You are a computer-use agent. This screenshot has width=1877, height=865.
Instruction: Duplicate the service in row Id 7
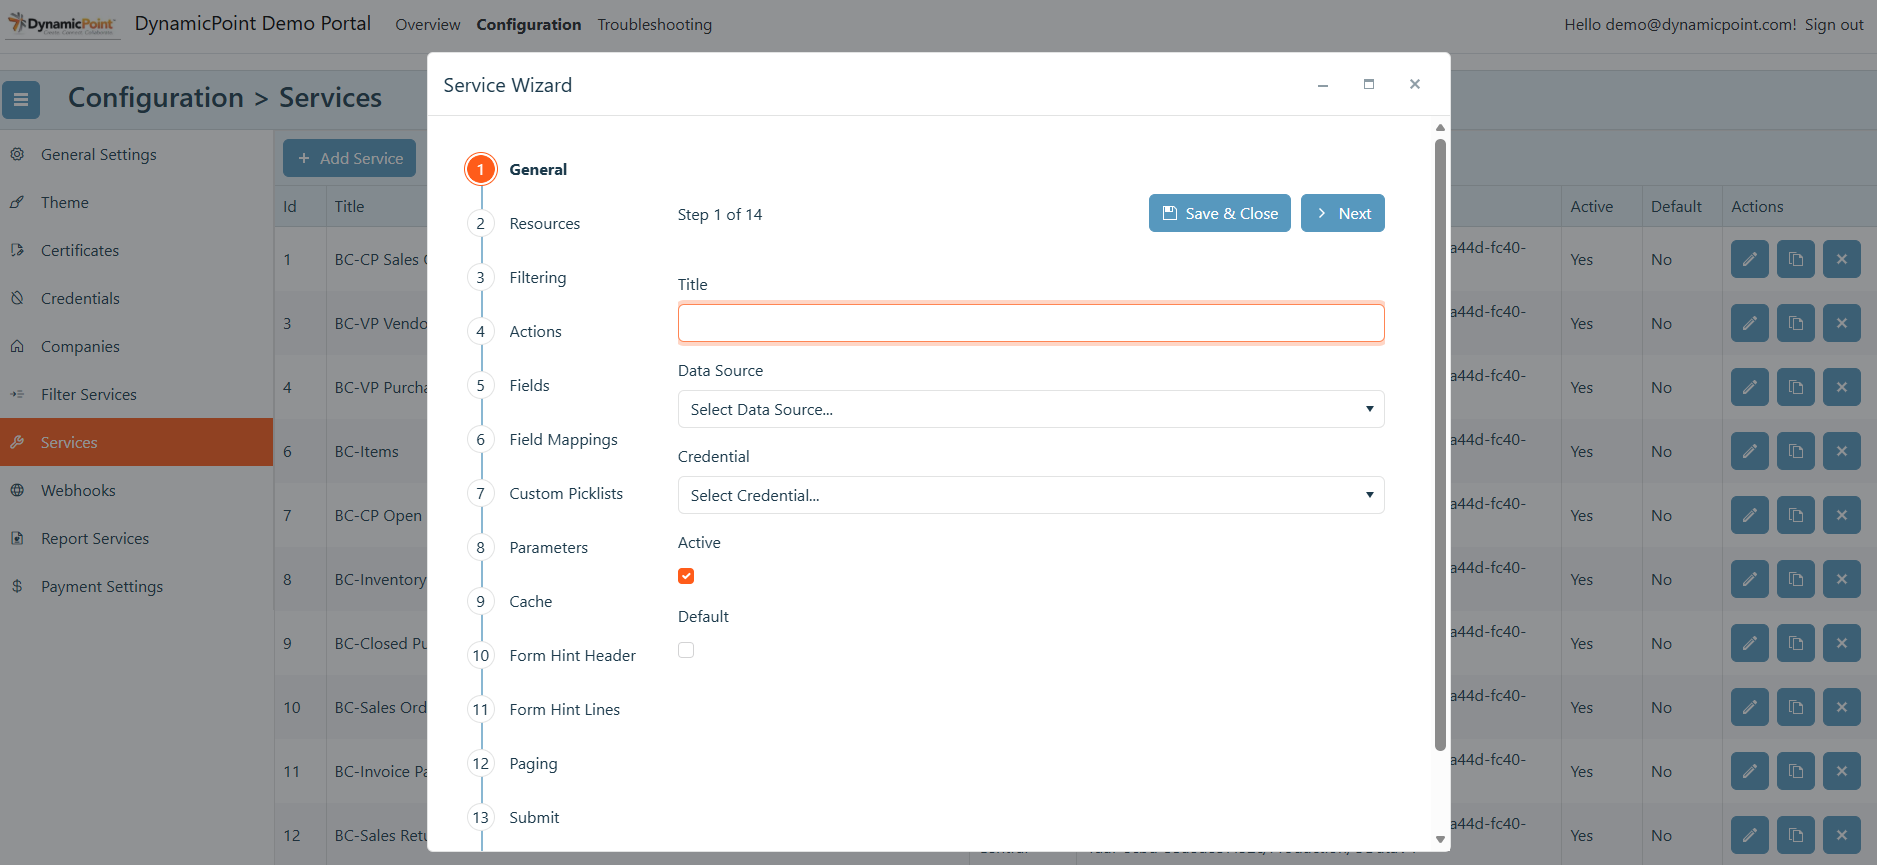tap(1795, 515)
